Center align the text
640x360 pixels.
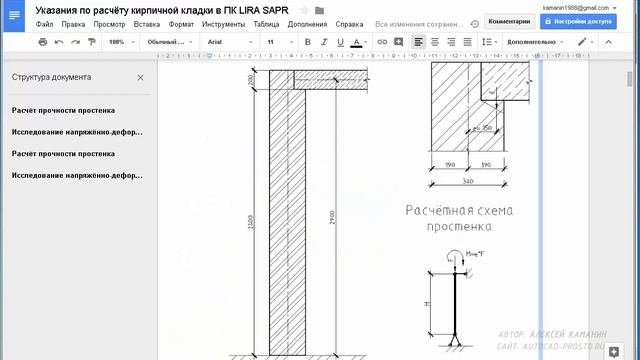(435, 42)
